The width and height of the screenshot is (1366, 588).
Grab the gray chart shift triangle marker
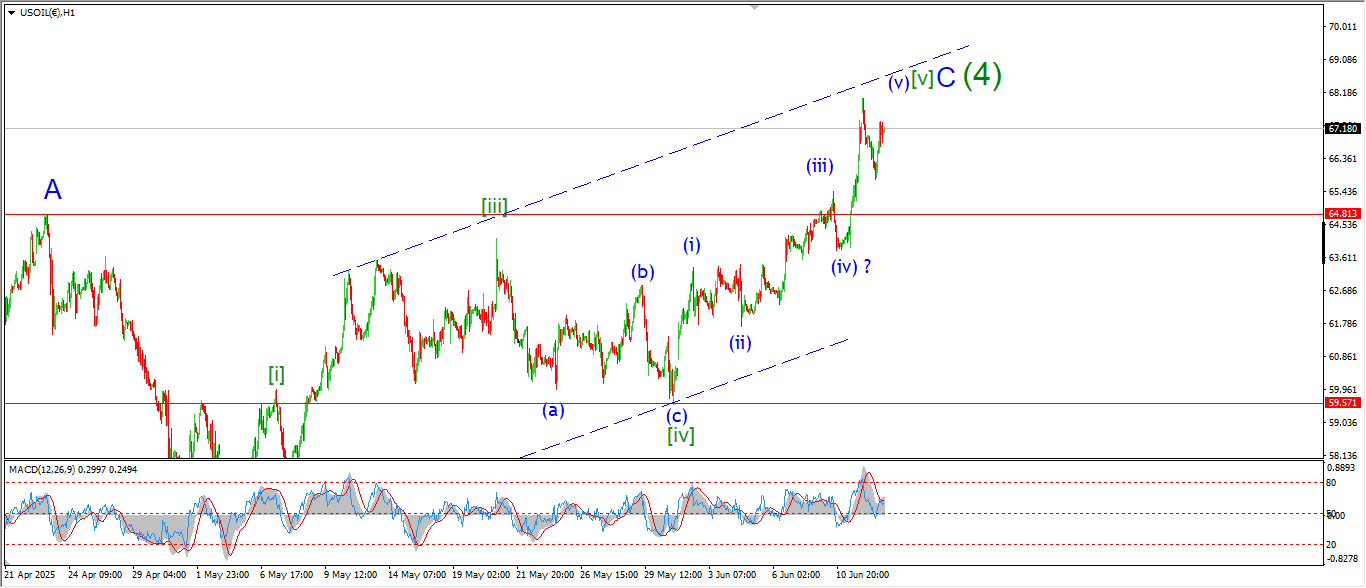[754, 8]
